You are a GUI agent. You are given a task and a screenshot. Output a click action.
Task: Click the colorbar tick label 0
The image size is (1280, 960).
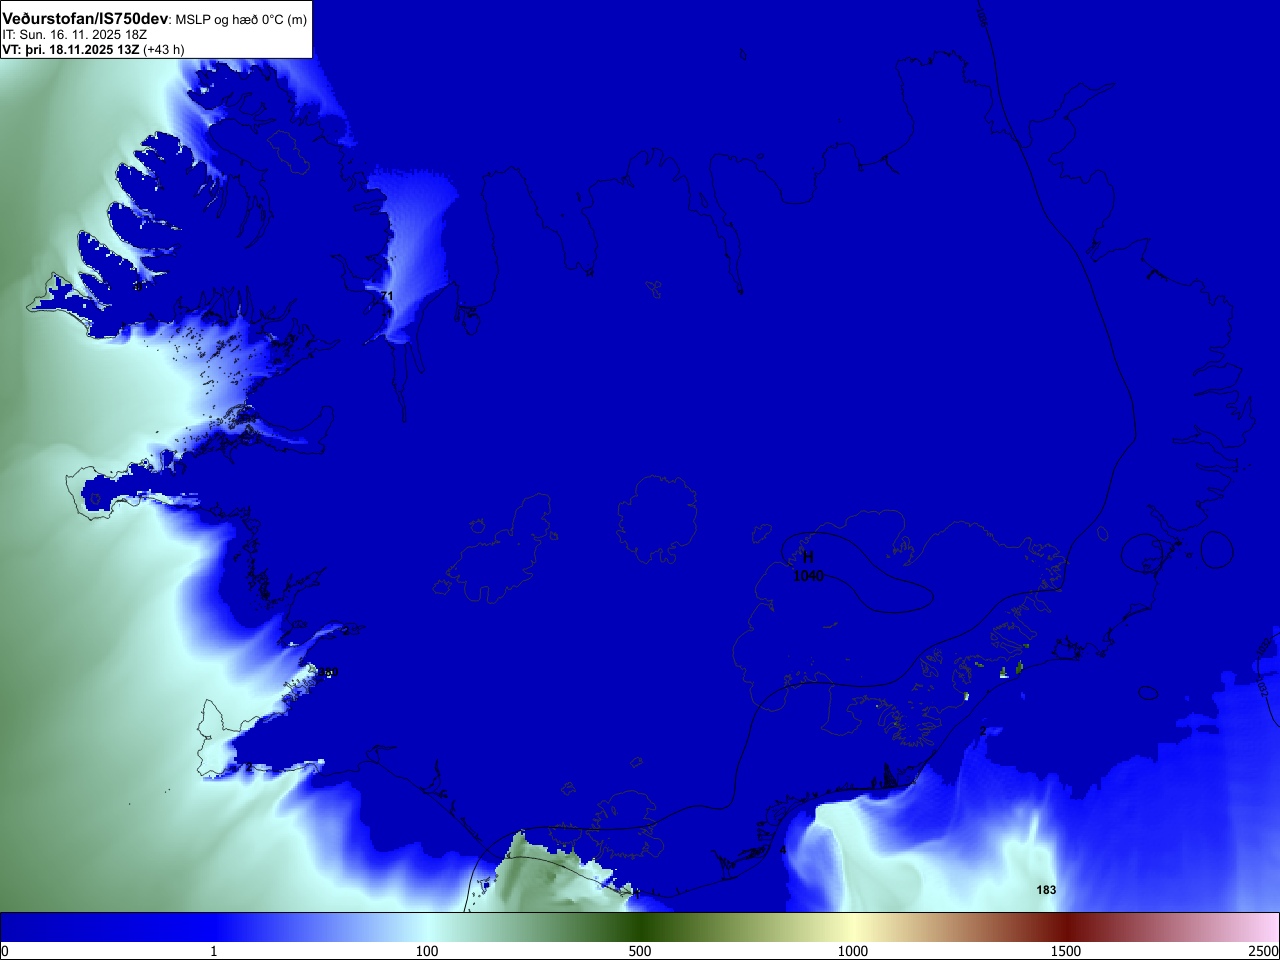[x=5, y=951]
